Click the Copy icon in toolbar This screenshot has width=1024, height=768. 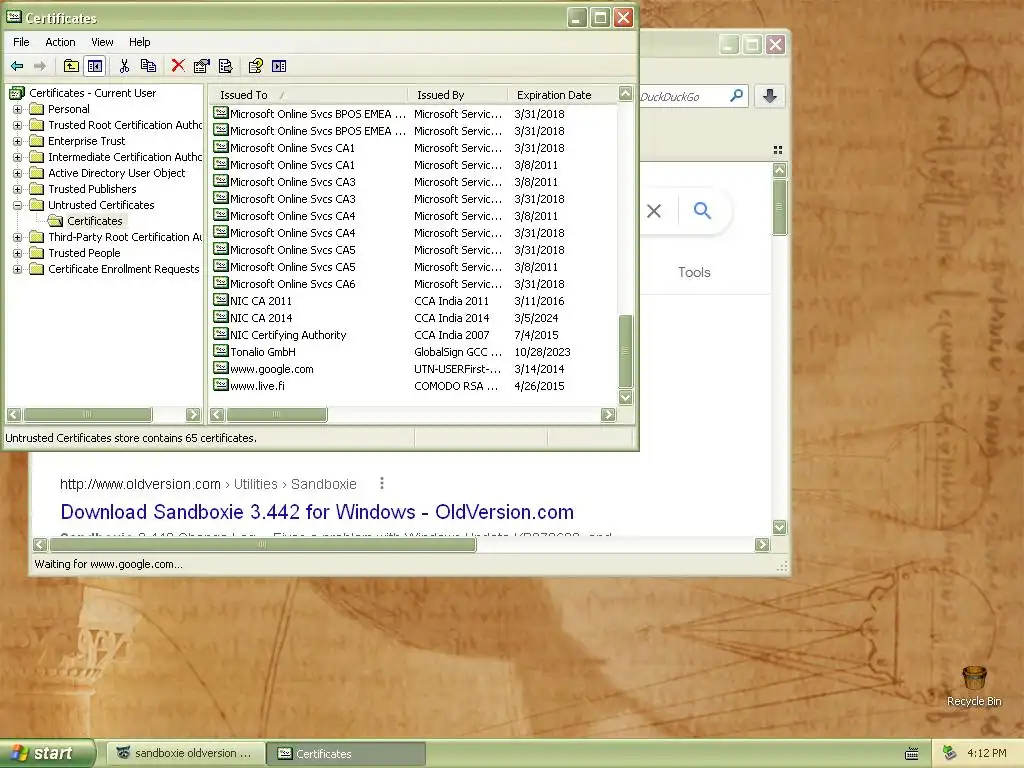[x=148, y=66]
